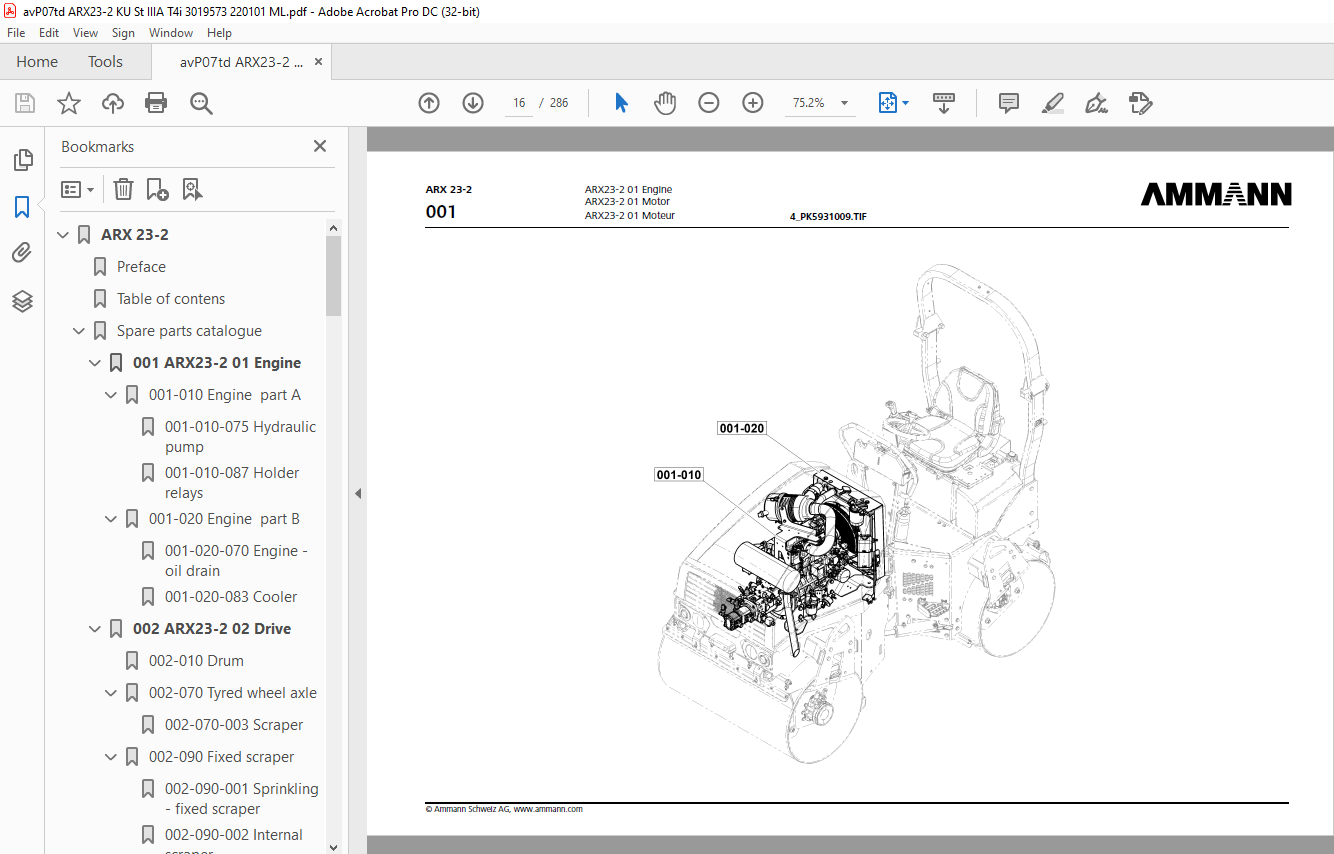1334x854 pixels.
Task: Open the Edit menu
Action: (x=49, y=33)
